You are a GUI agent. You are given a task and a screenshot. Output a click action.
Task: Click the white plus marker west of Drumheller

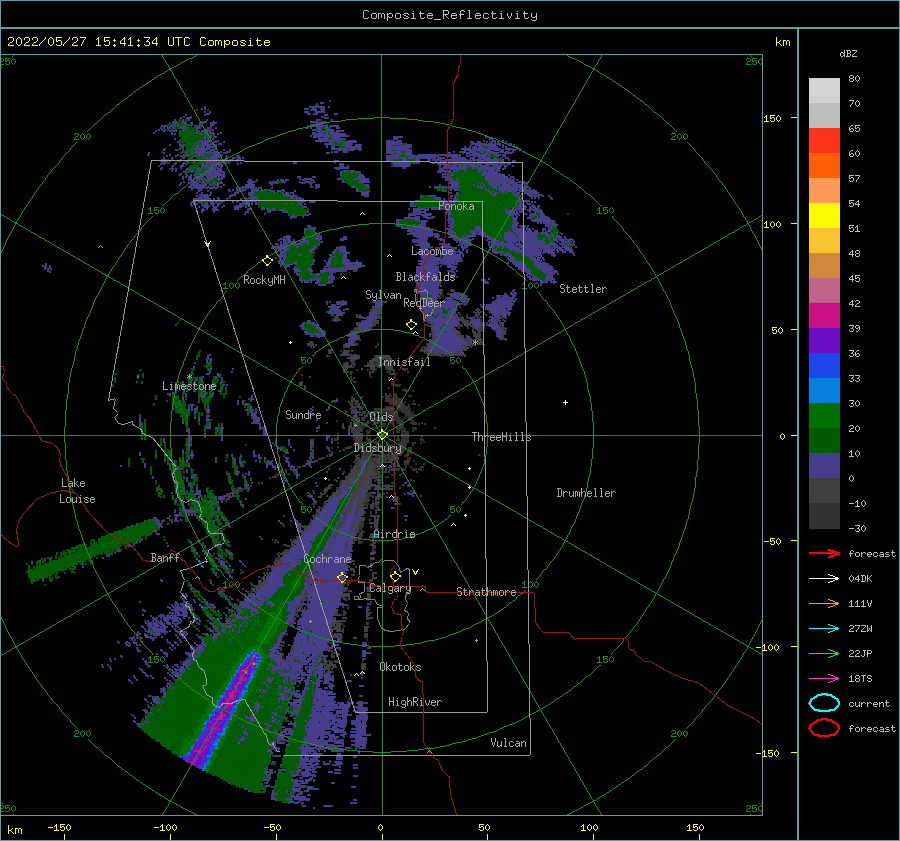[x=565, y=402]
